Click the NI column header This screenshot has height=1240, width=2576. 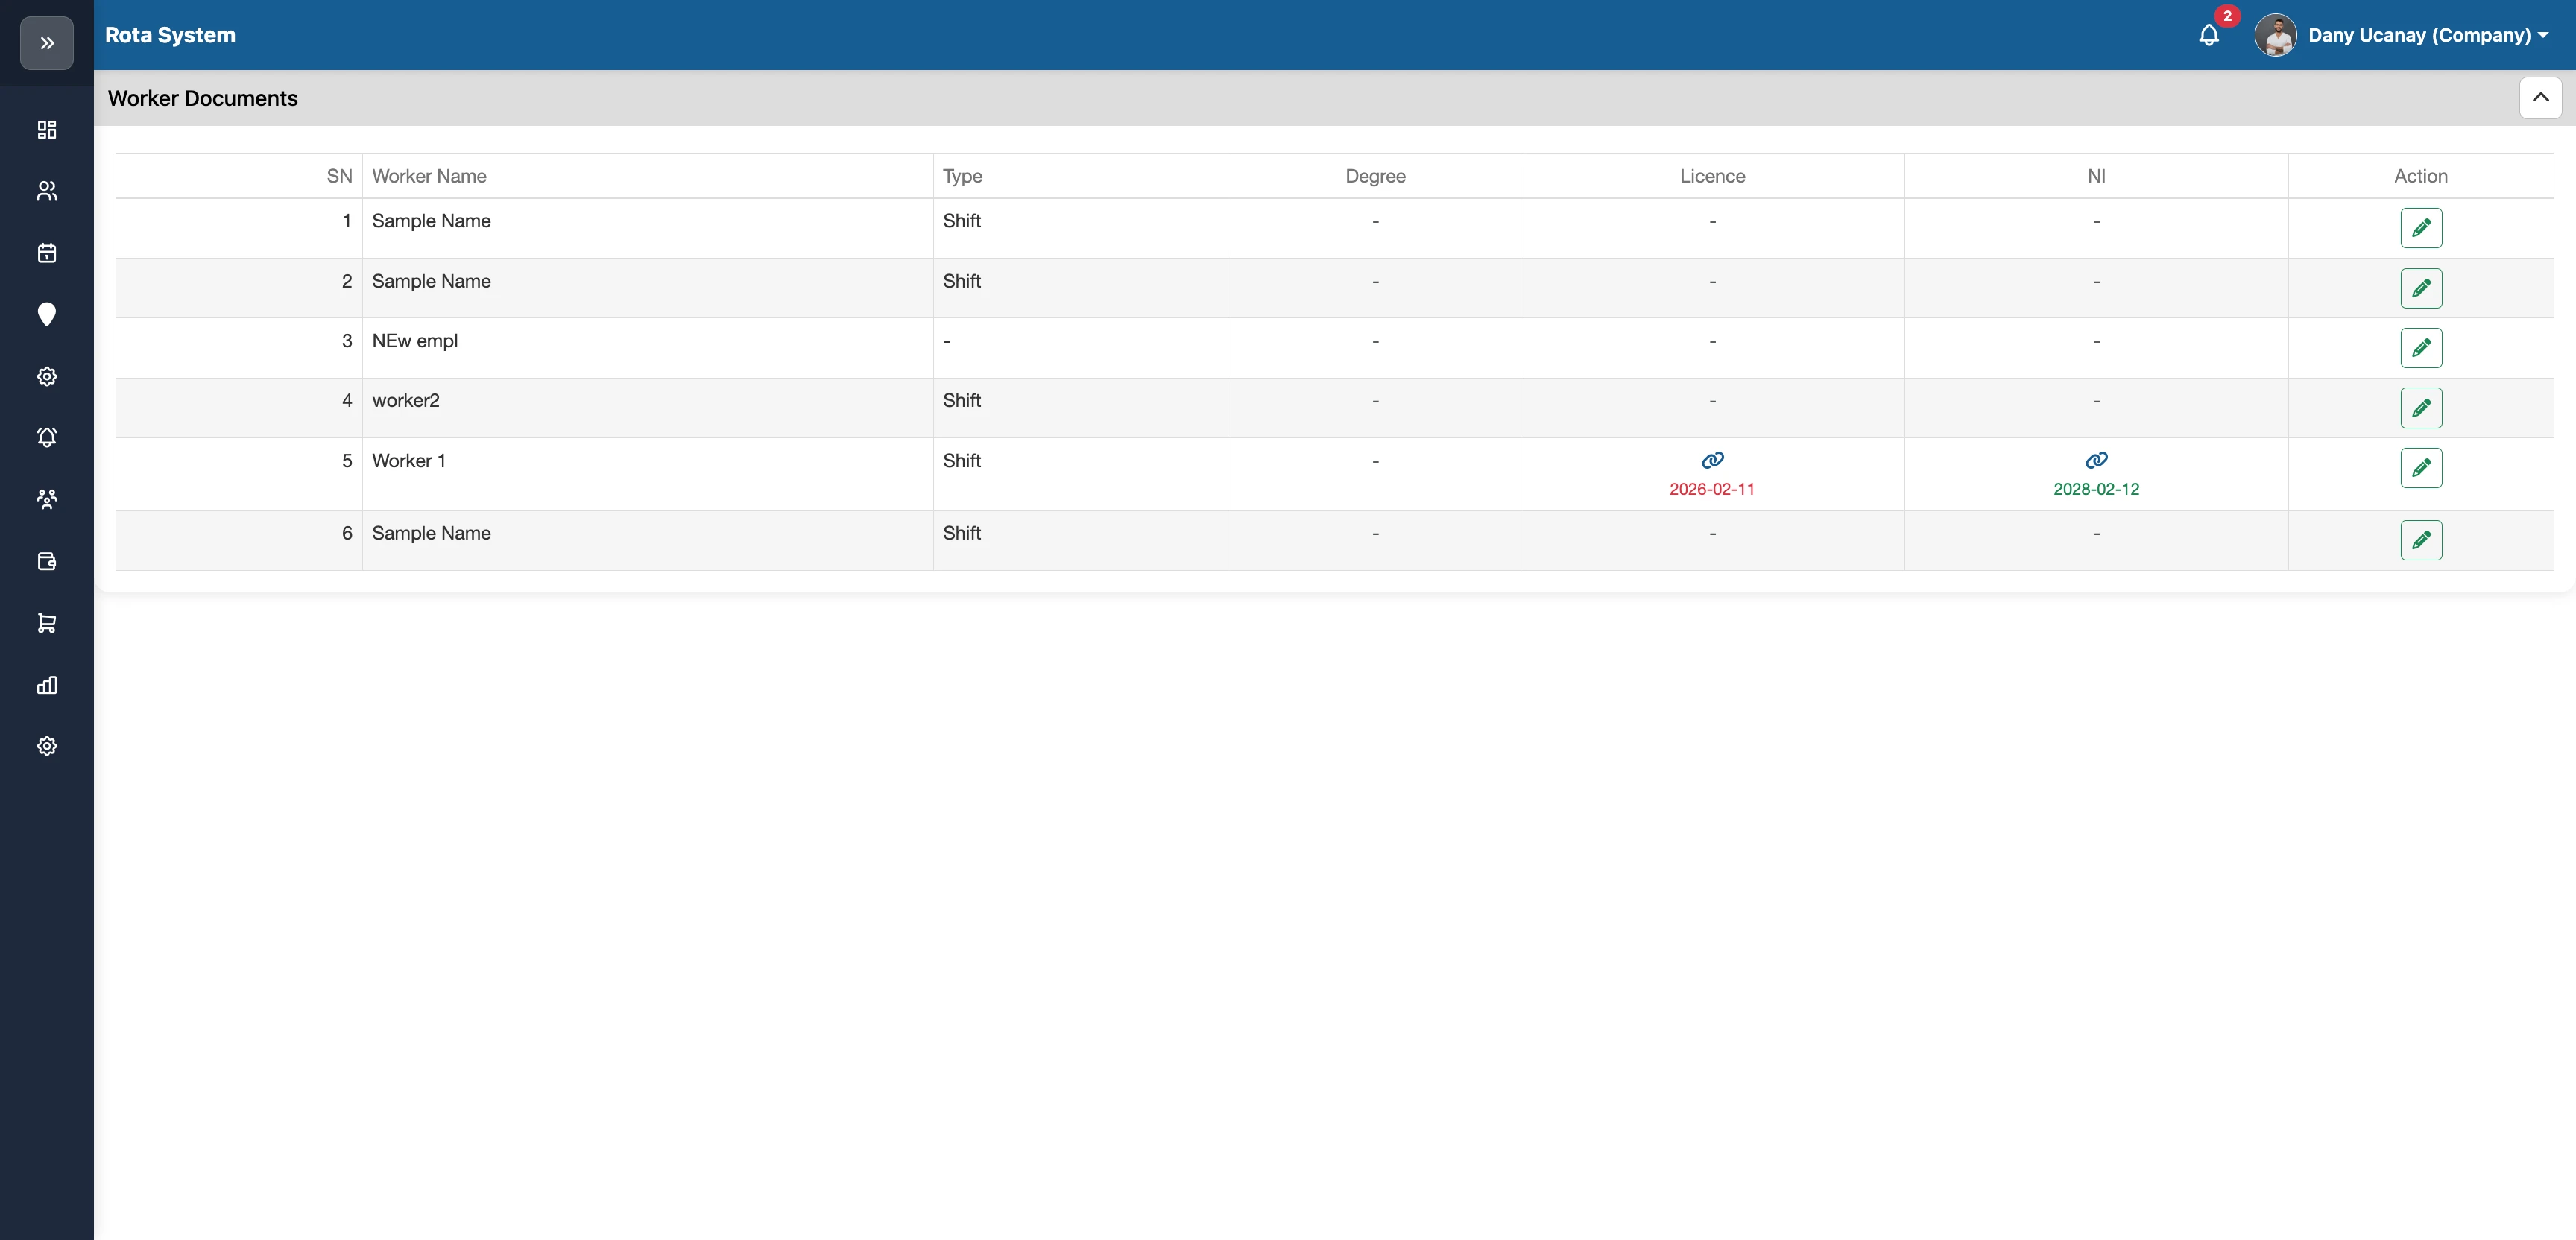pos(2096,176)
